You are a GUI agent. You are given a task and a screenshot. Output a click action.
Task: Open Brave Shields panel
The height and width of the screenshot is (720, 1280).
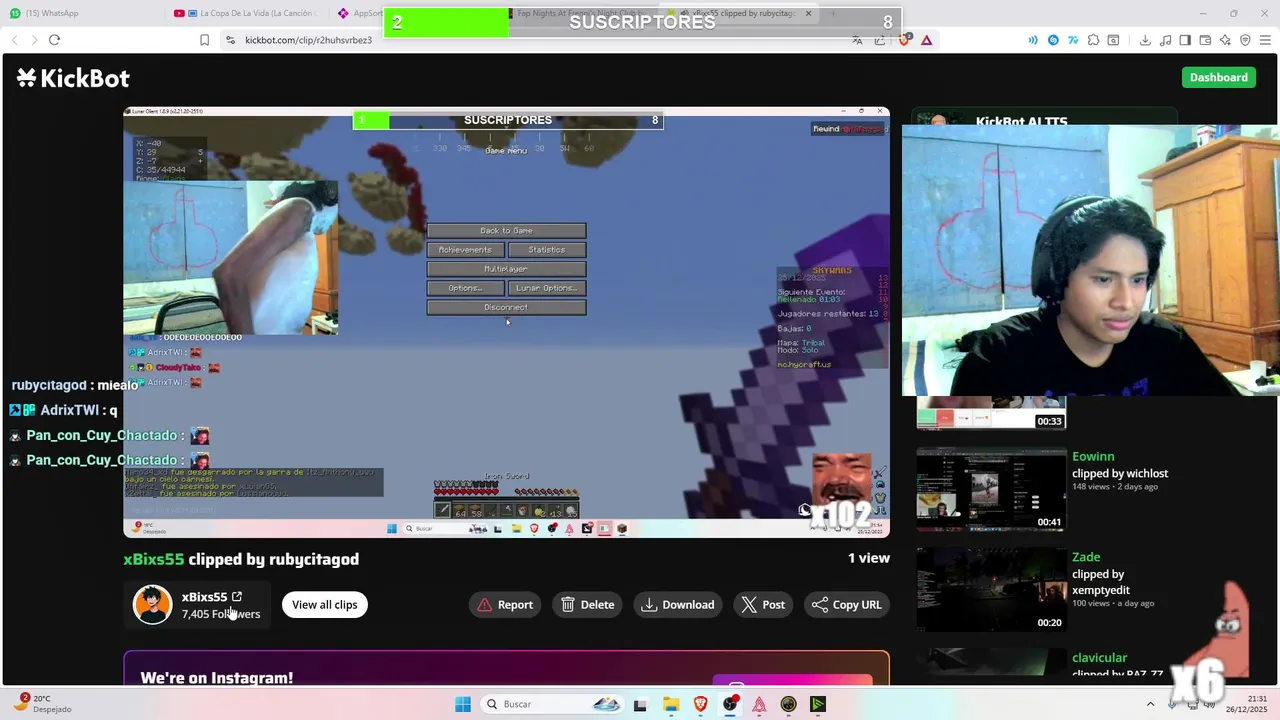(904, 40)
